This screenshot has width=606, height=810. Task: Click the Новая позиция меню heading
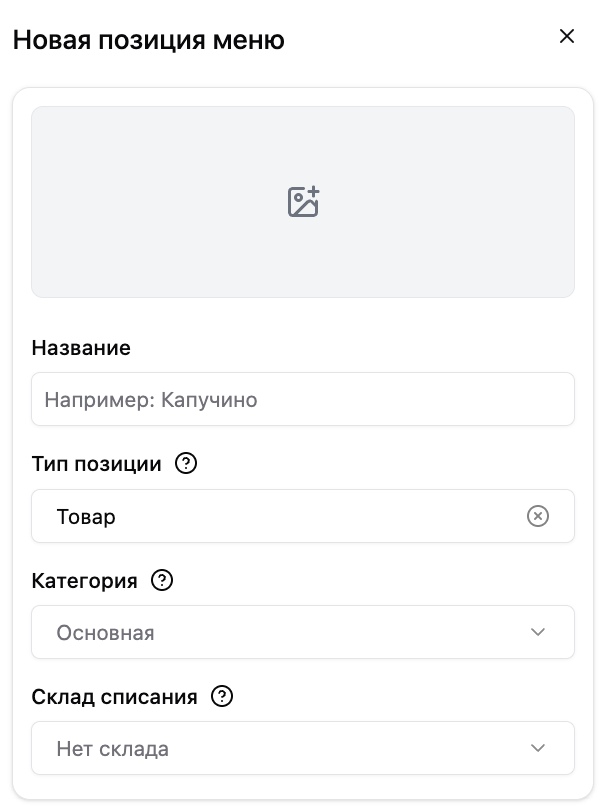(x=149, y=40)
